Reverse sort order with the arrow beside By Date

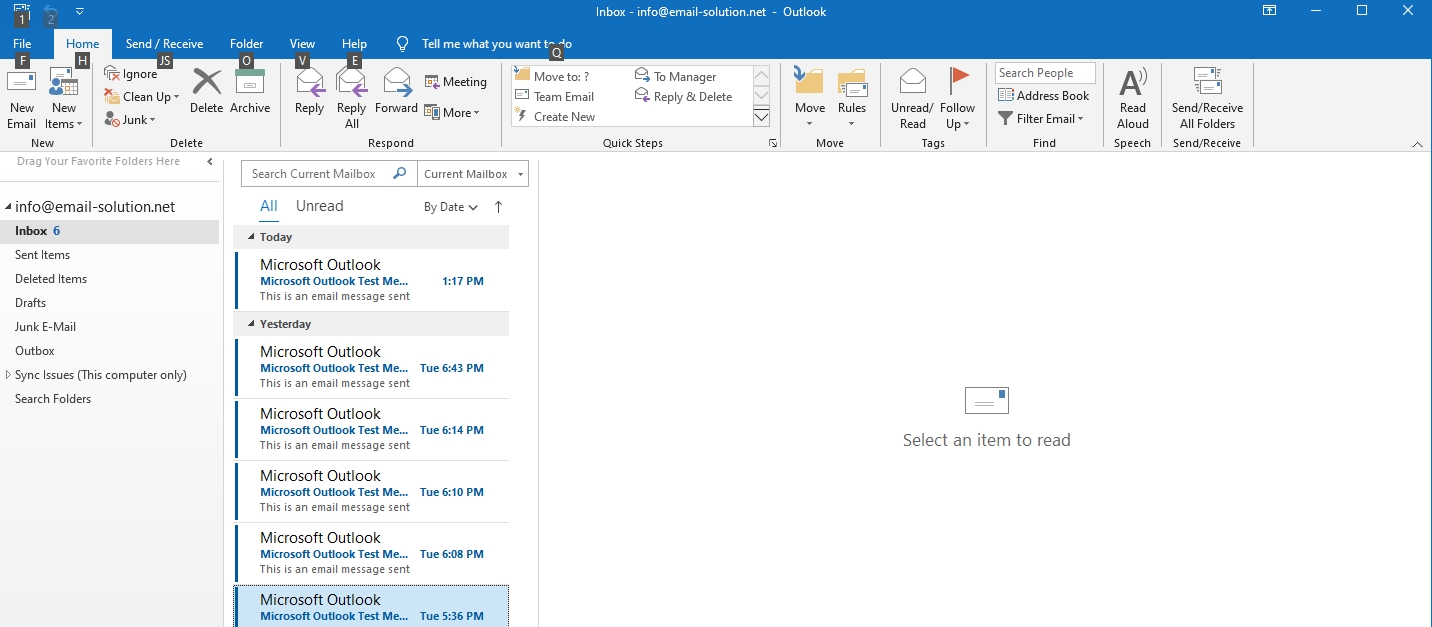[498, 207]
